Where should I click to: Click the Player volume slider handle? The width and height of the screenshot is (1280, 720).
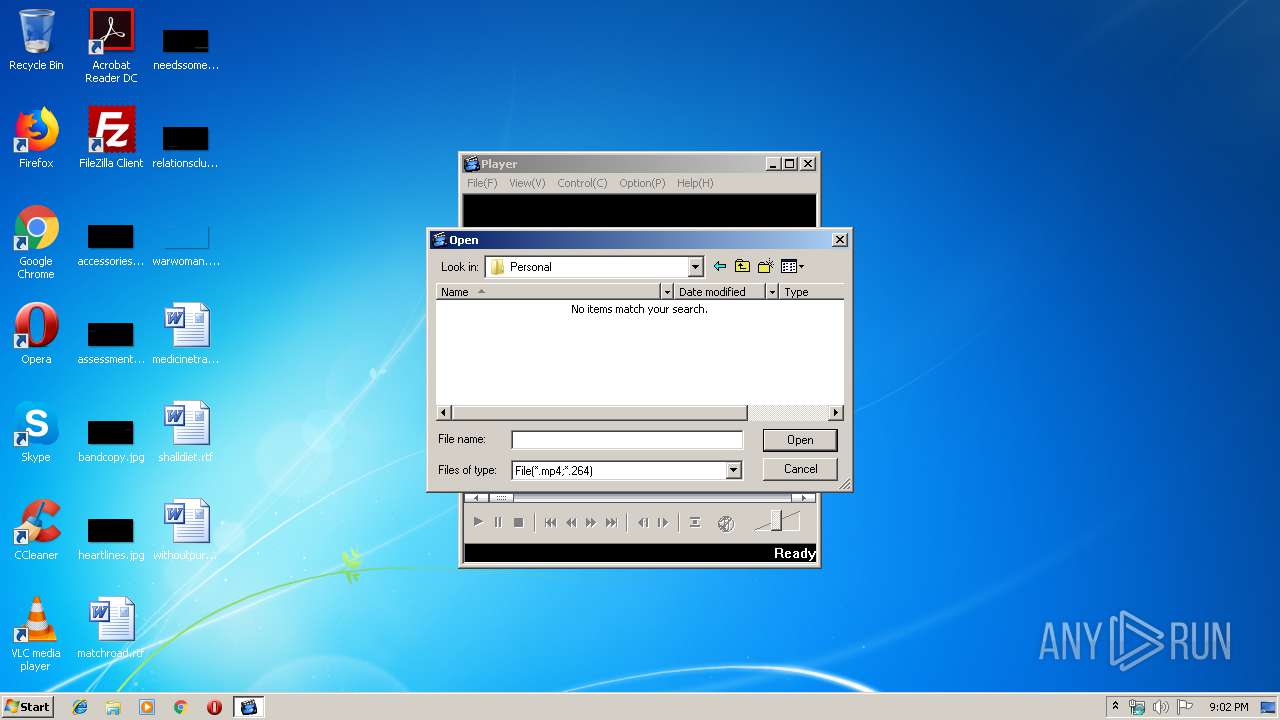[x=776, y=521]
